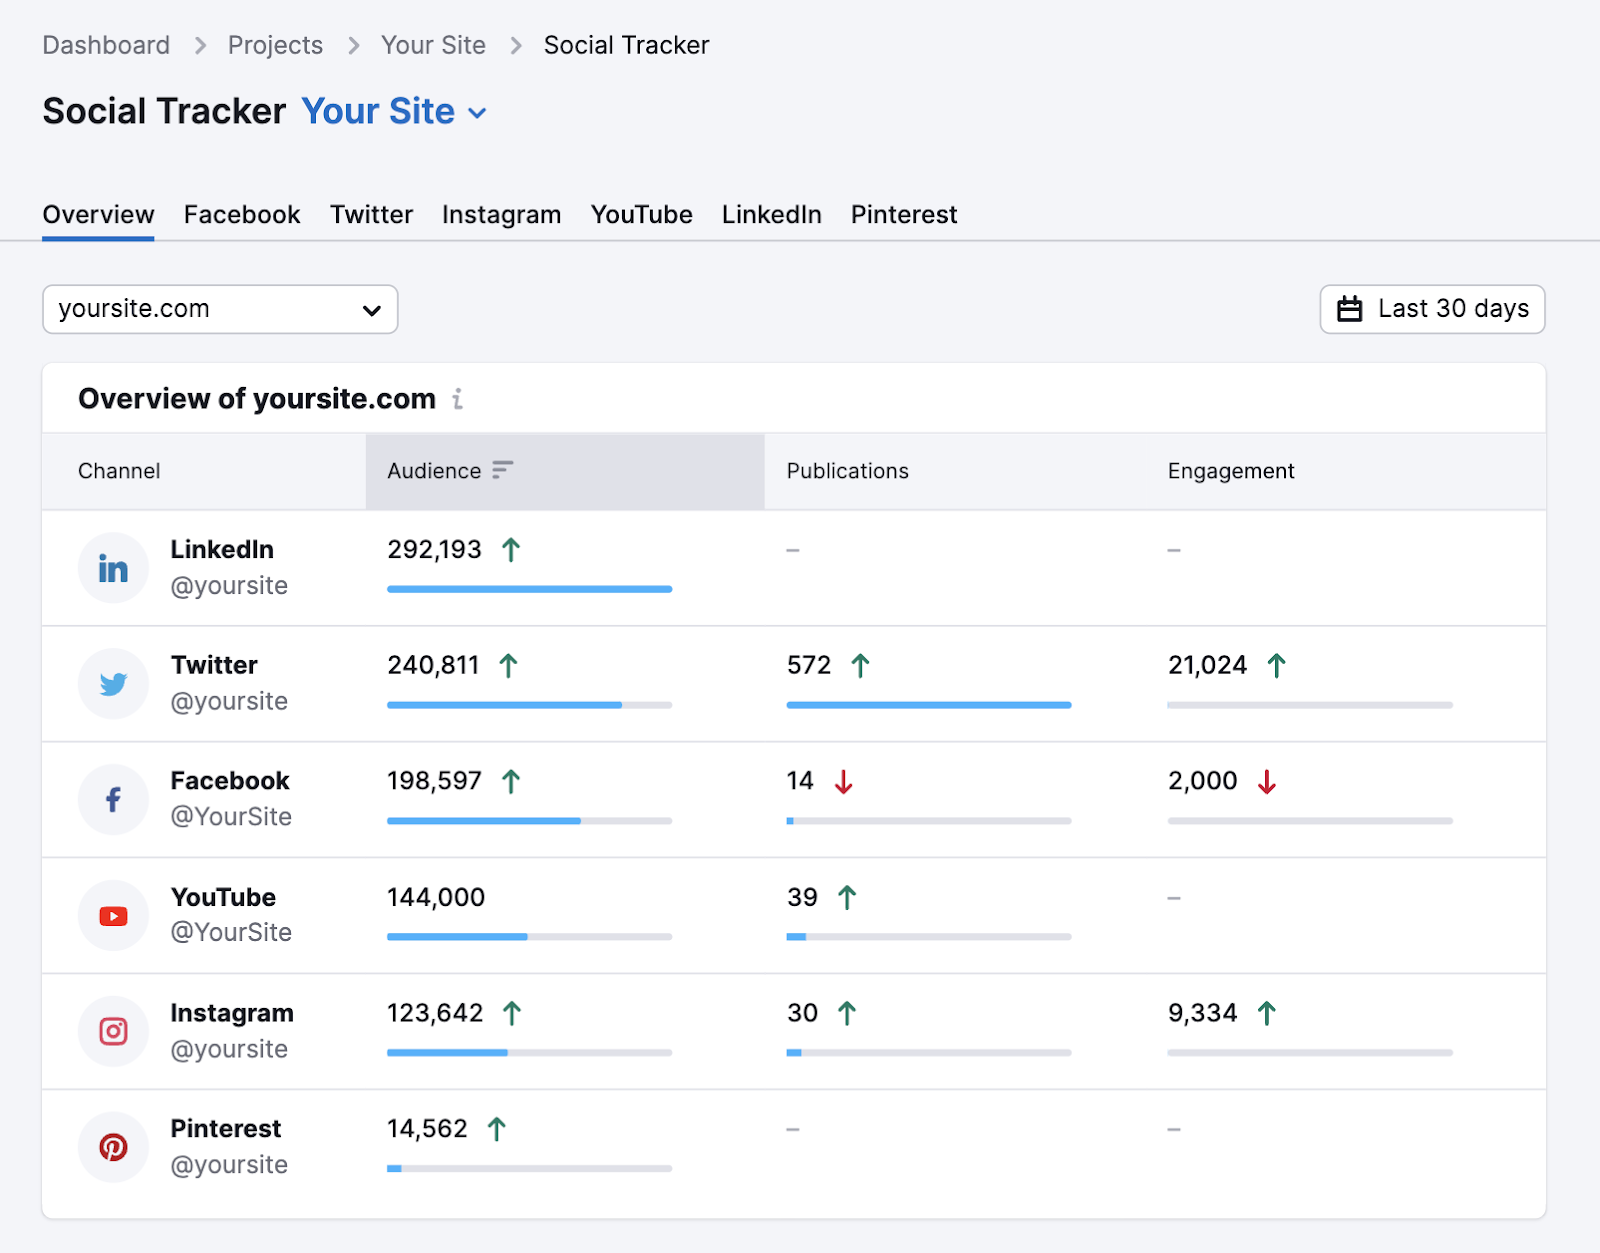Click the Pinterest channel icon
This screenshot has width=1600, height=1253.
click(113, 1147)
